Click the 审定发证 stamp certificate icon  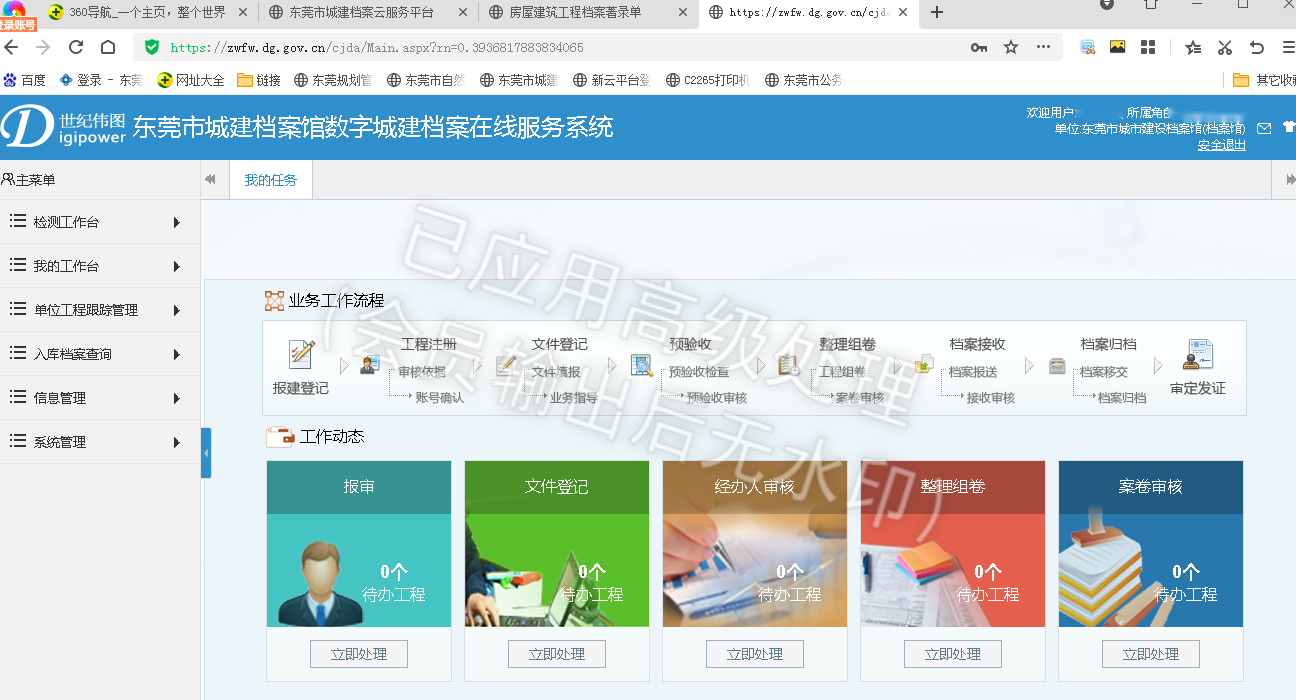[x=1197, y=355]
